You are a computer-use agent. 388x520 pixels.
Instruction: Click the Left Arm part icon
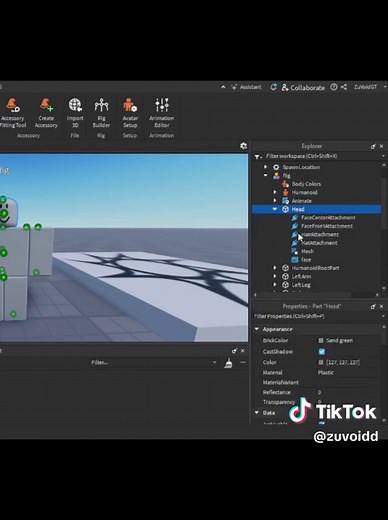[x=285, y=276]
